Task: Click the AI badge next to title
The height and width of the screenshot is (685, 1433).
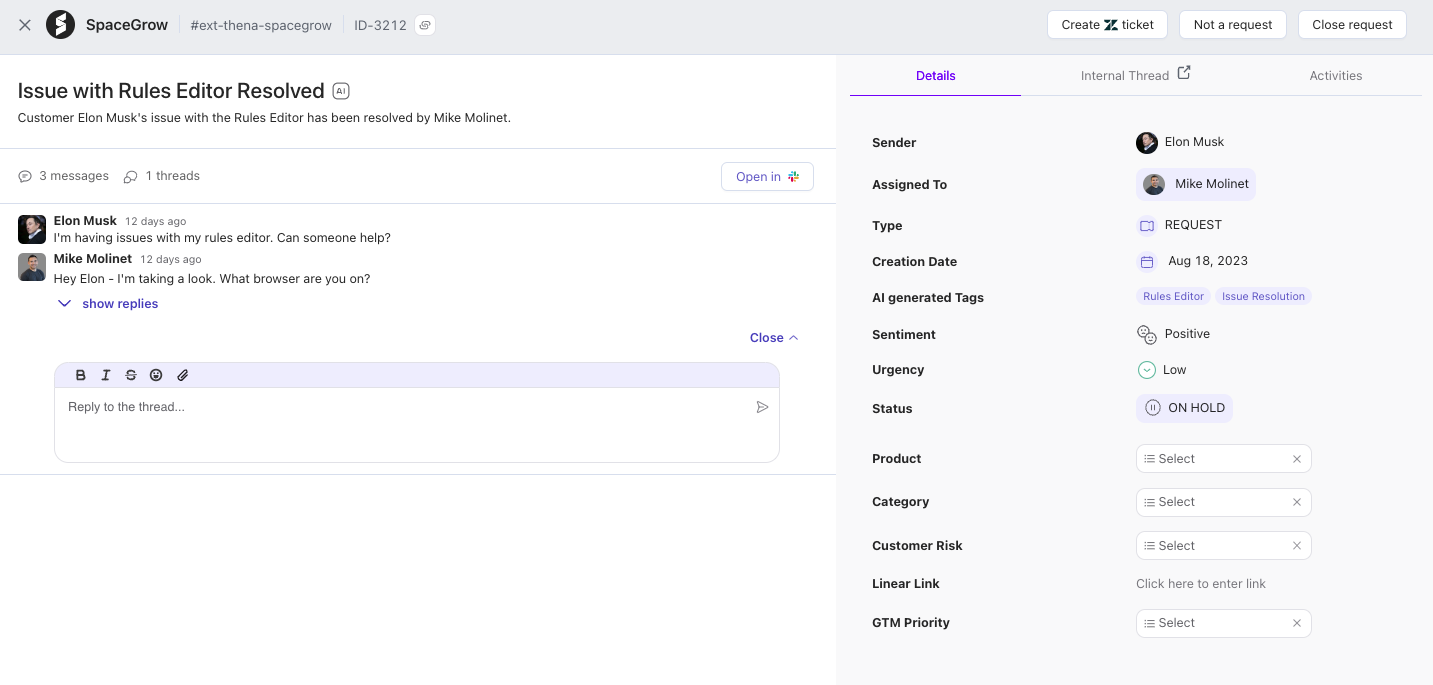Action: pyautogui.click(x=341, y=91)
